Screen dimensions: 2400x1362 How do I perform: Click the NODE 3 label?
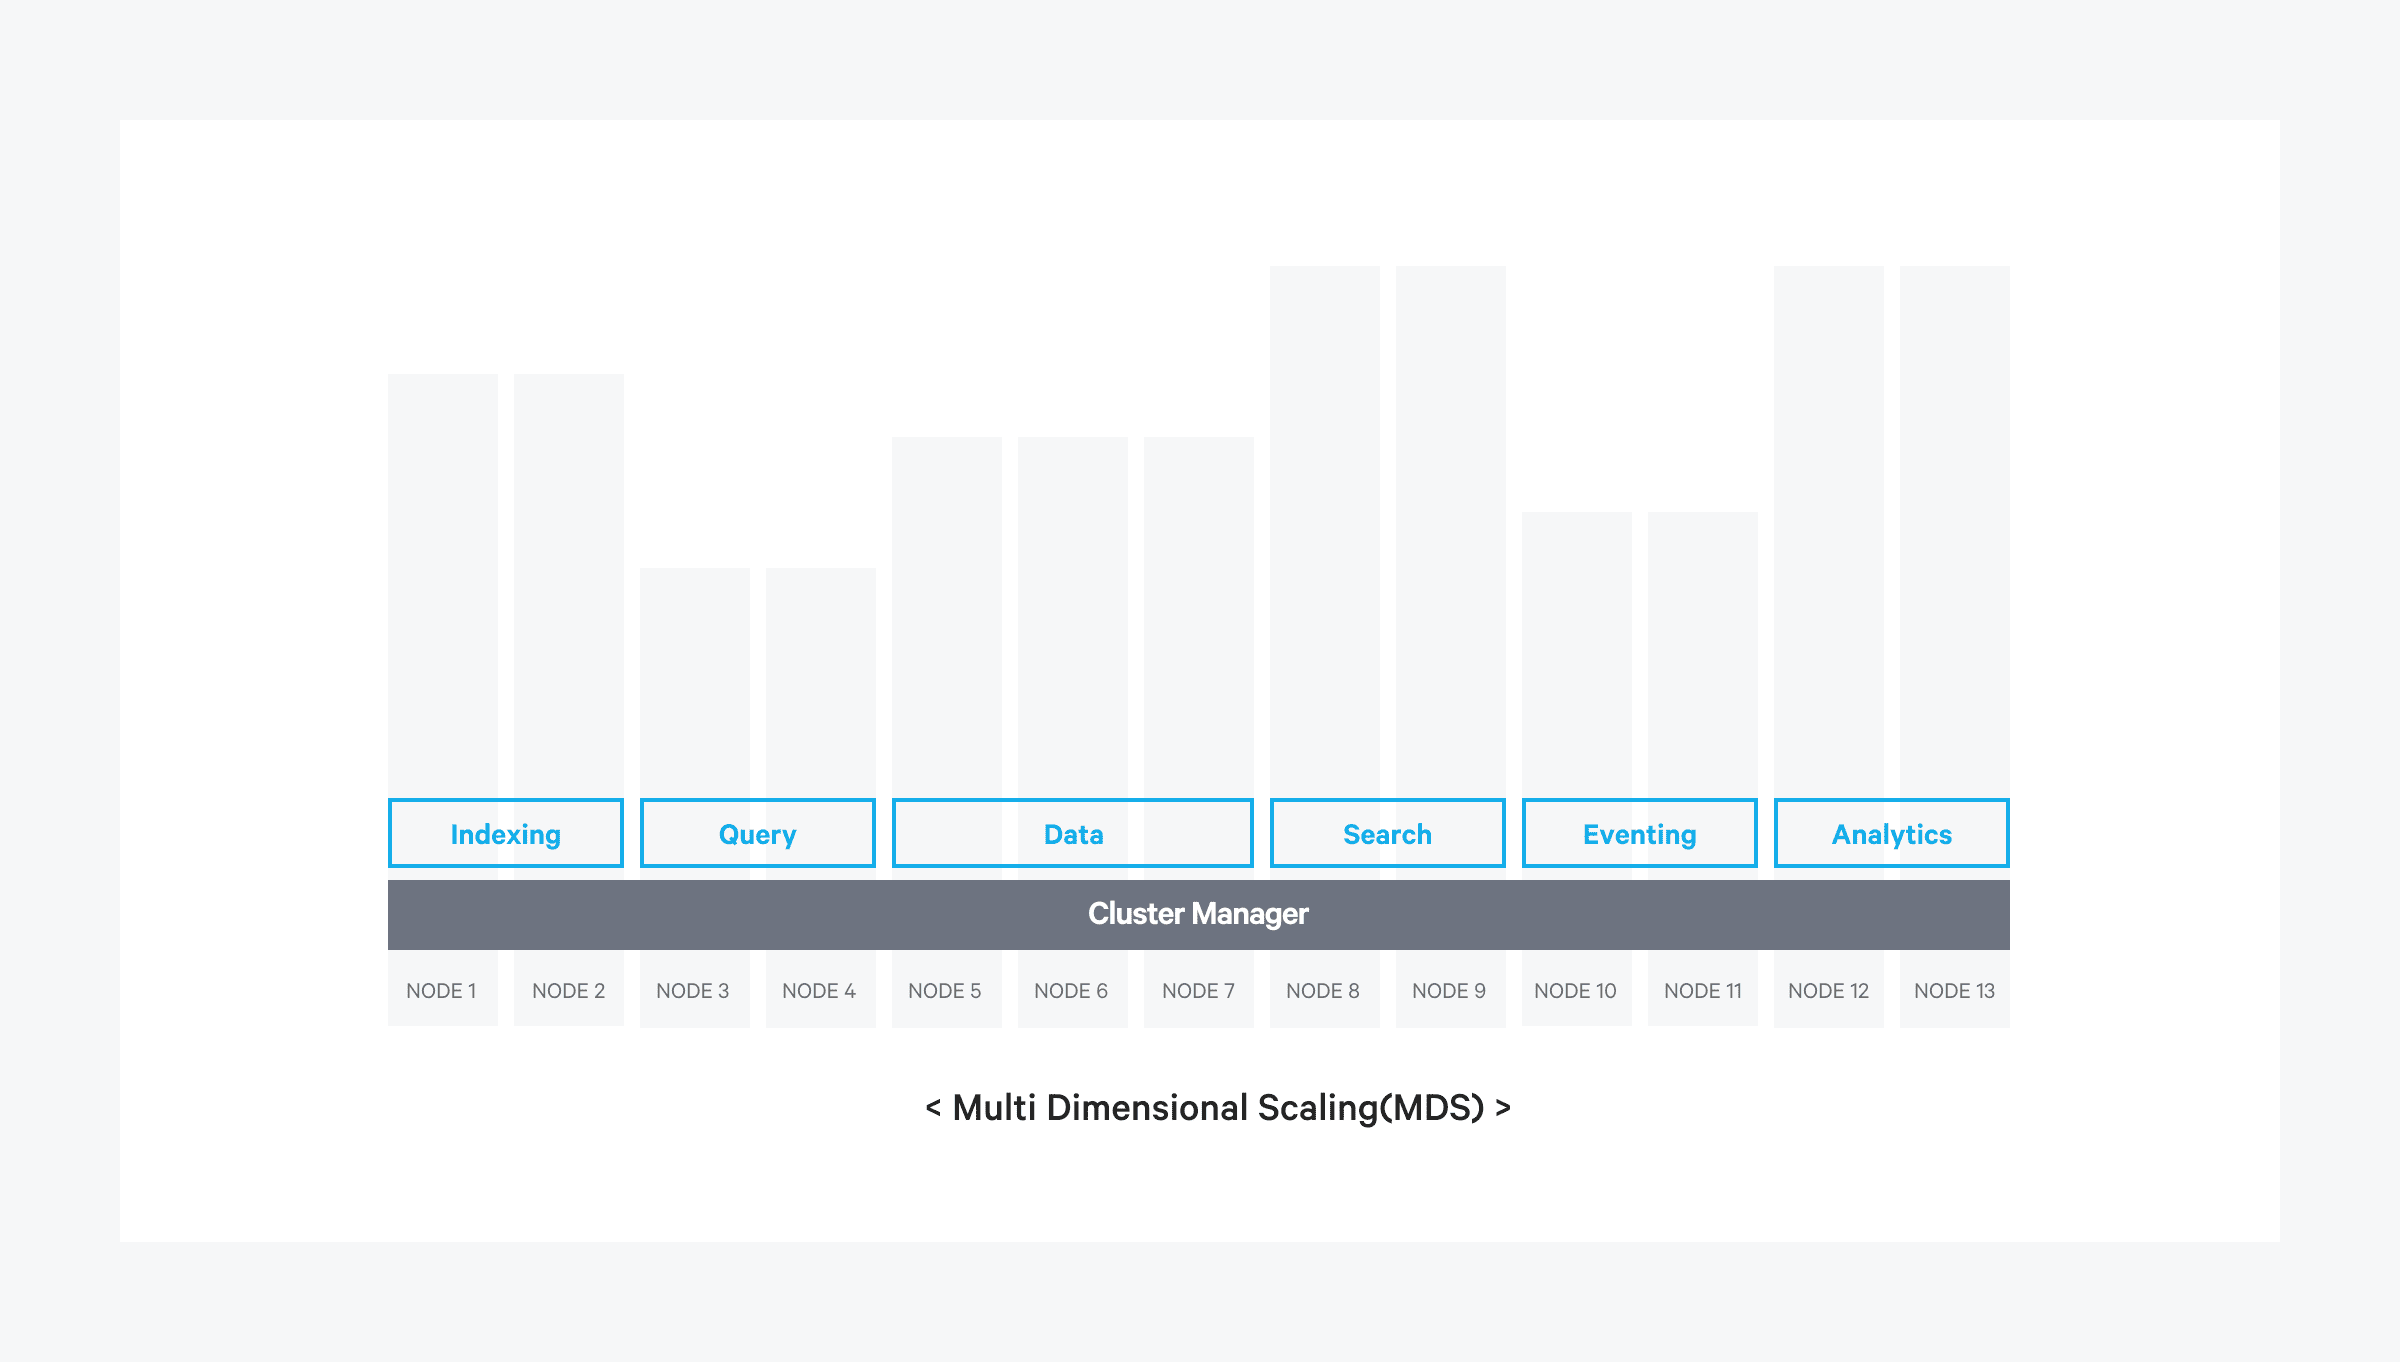click(x=693, y=991)
